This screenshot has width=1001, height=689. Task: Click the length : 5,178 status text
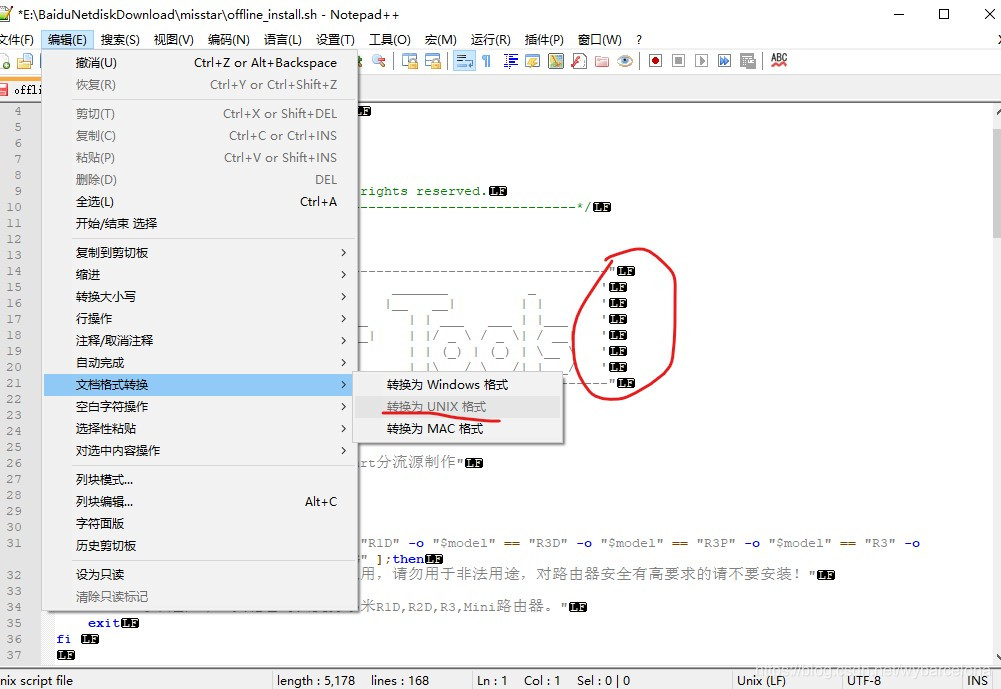tap(316, 681)
